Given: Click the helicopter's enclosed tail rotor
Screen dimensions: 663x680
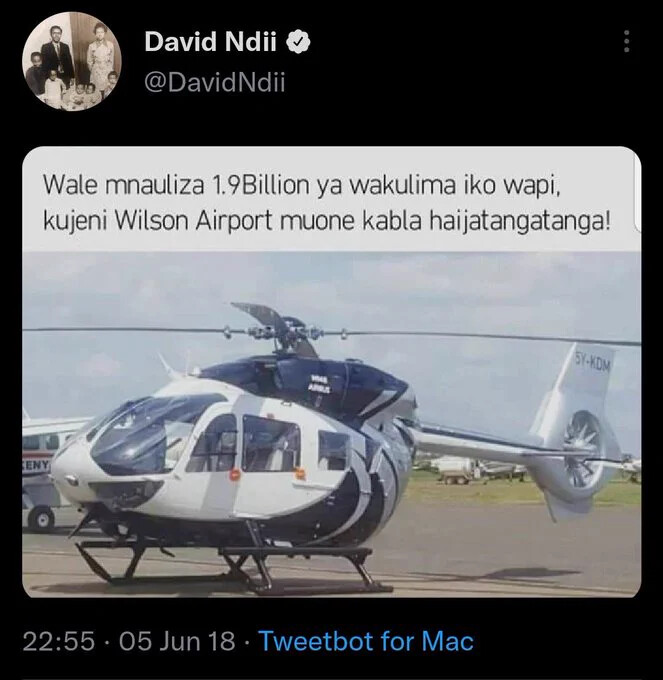Looking at the screenshot, I should coord(583,453).
